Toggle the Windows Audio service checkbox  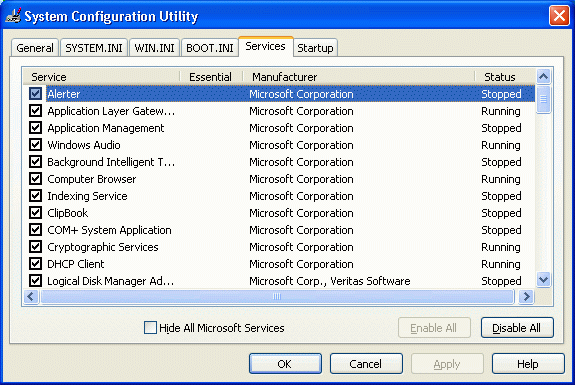(36, 144)
